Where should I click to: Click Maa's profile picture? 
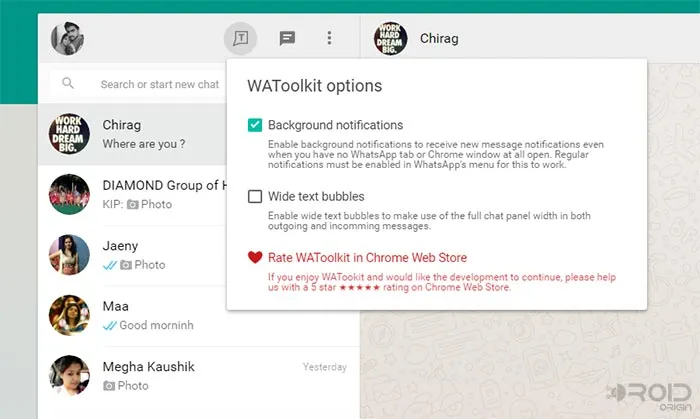tap(69, 315)
